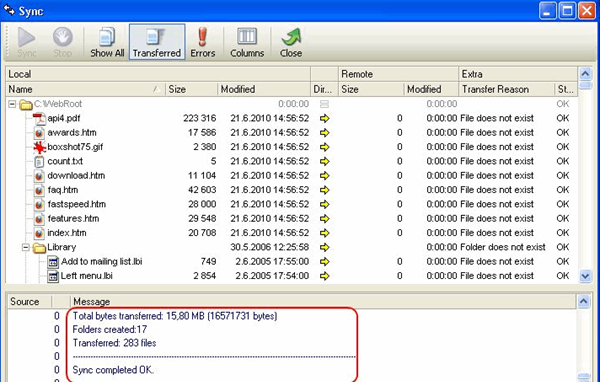Click modified date 2.6.2005 17:55:00
This screenshot has height=382, width=600.
[x=272, y=262]
